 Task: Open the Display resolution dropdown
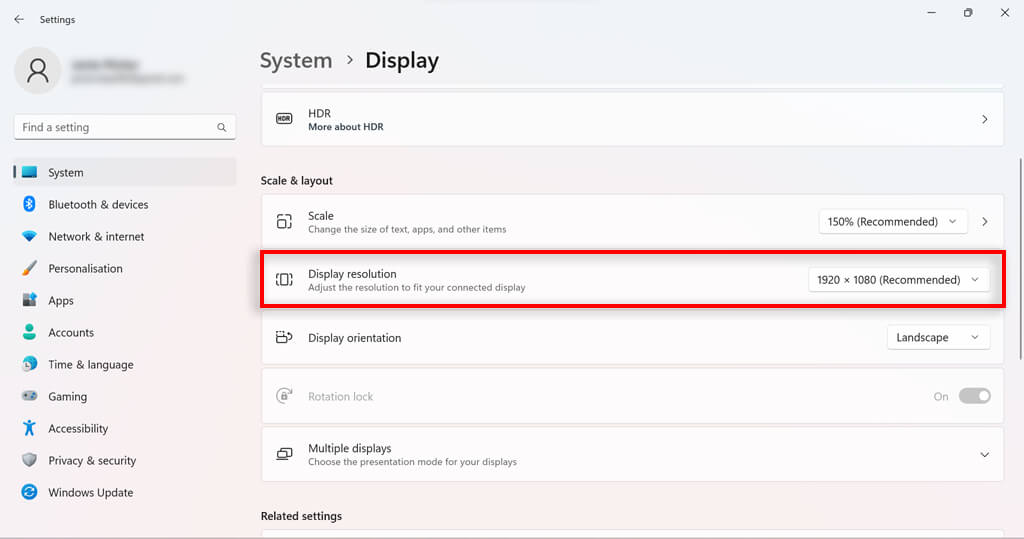coord(898,280)
